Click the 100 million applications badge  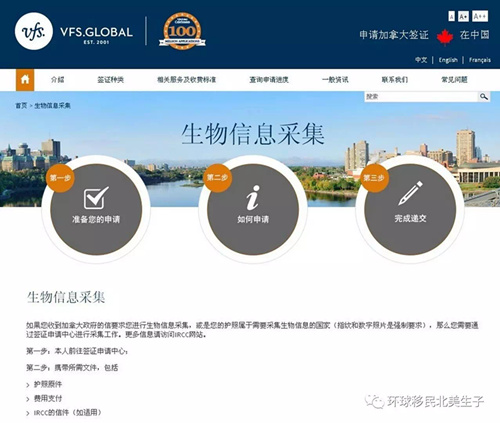[182, 31]
